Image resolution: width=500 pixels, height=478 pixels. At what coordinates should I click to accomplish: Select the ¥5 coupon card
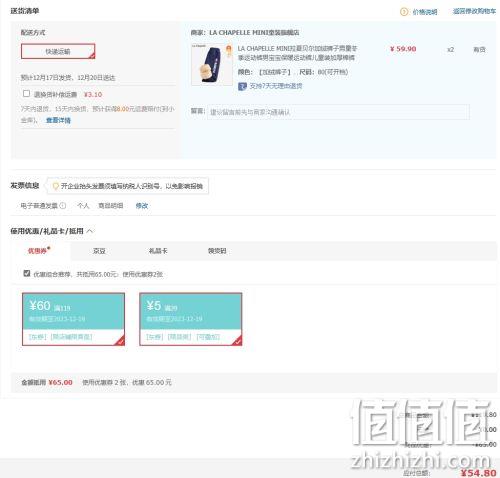click(x=191, y=319)
